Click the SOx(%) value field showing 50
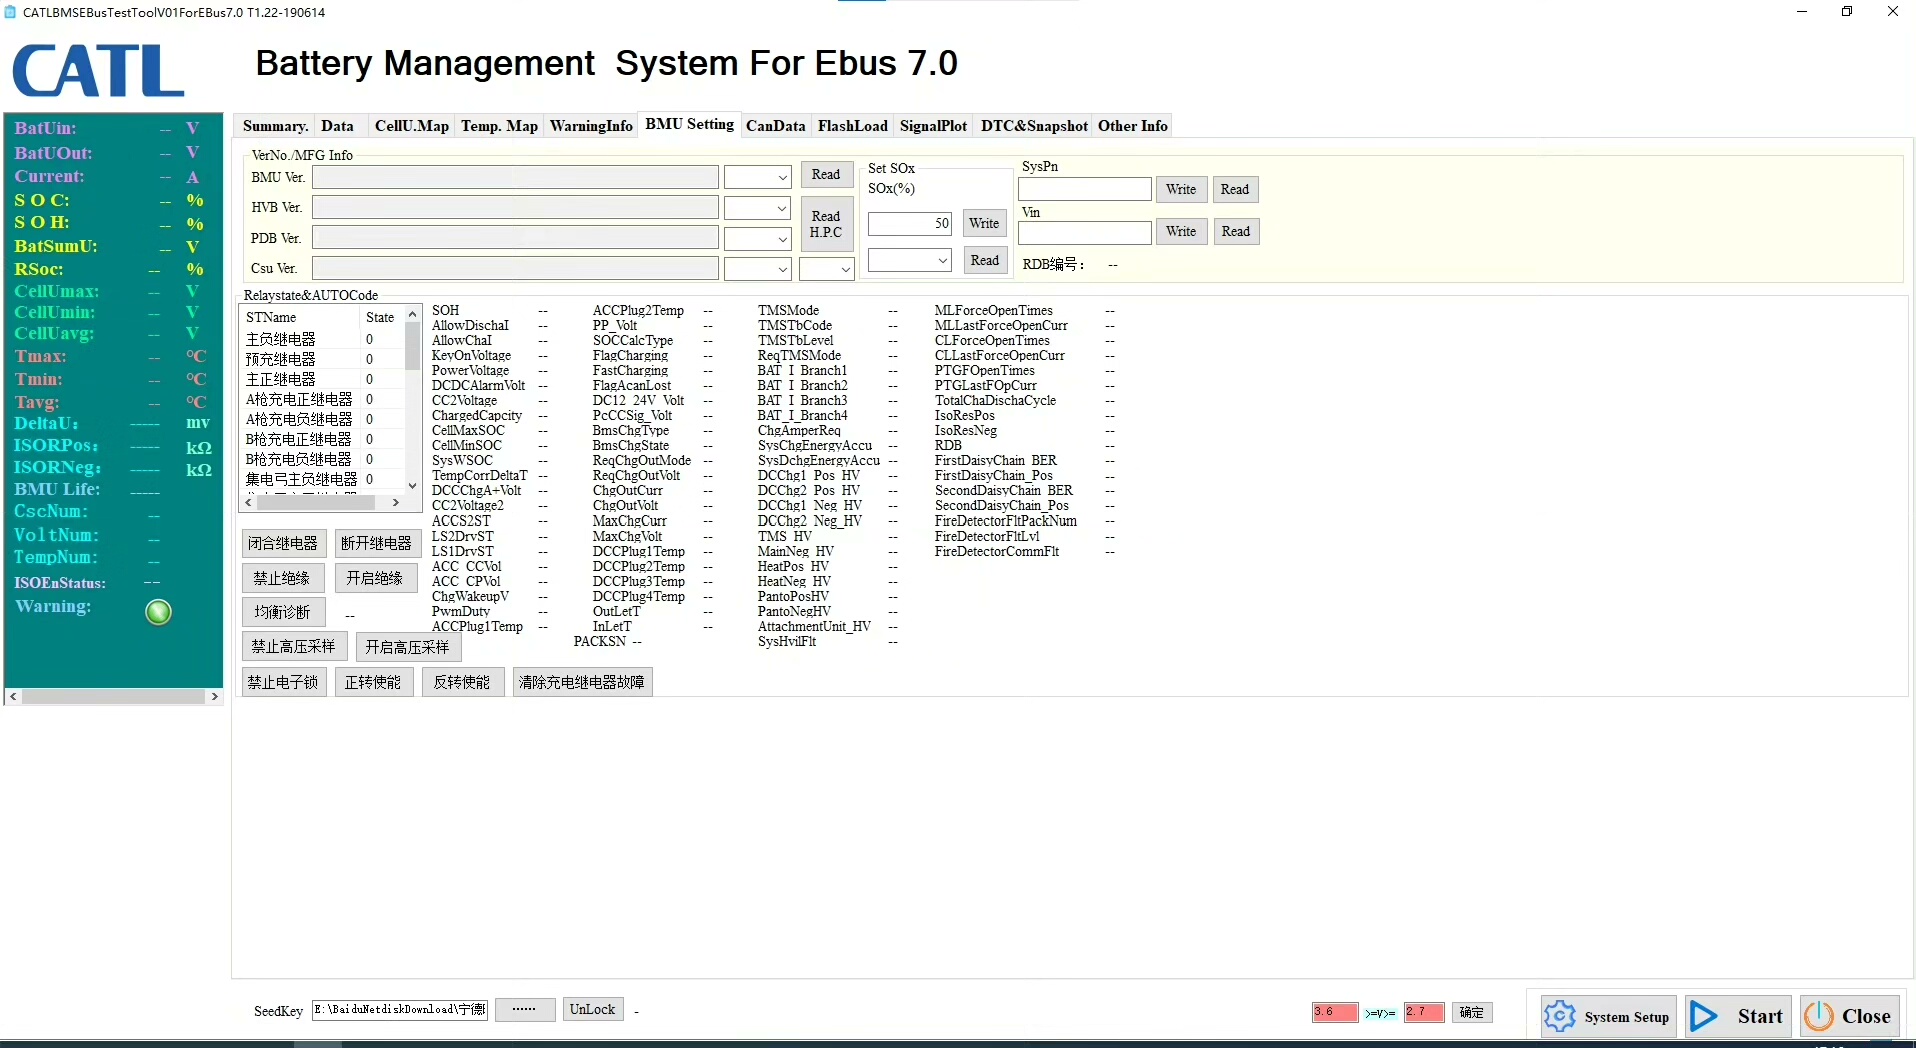 909,224
